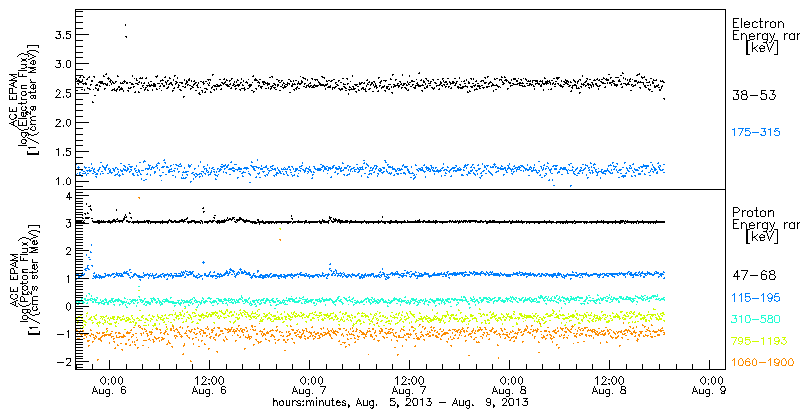The image size is (800, 410).
Task: Click the 0:00 Aug. 7 time label
Action: (310, 385)
